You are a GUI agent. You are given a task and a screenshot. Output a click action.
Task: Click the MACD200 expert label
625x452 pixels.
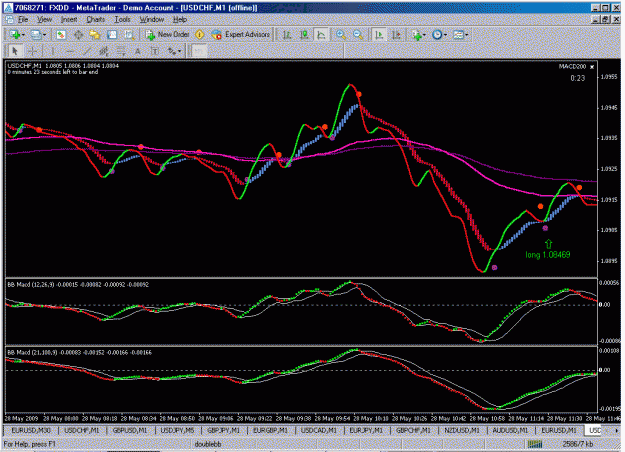point(572,67)
